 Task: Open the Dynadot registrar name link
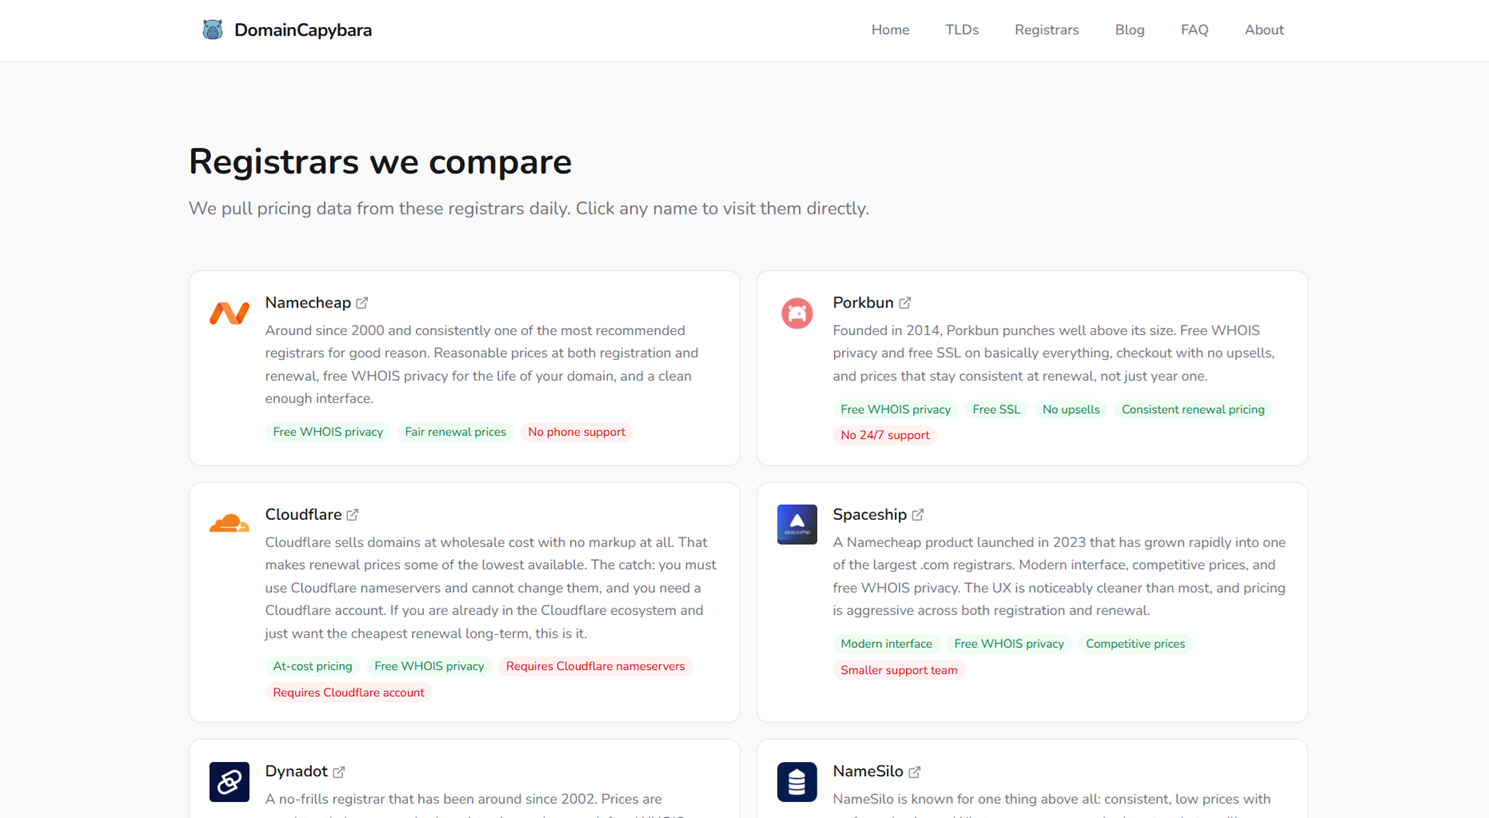(x=296, y=771)
